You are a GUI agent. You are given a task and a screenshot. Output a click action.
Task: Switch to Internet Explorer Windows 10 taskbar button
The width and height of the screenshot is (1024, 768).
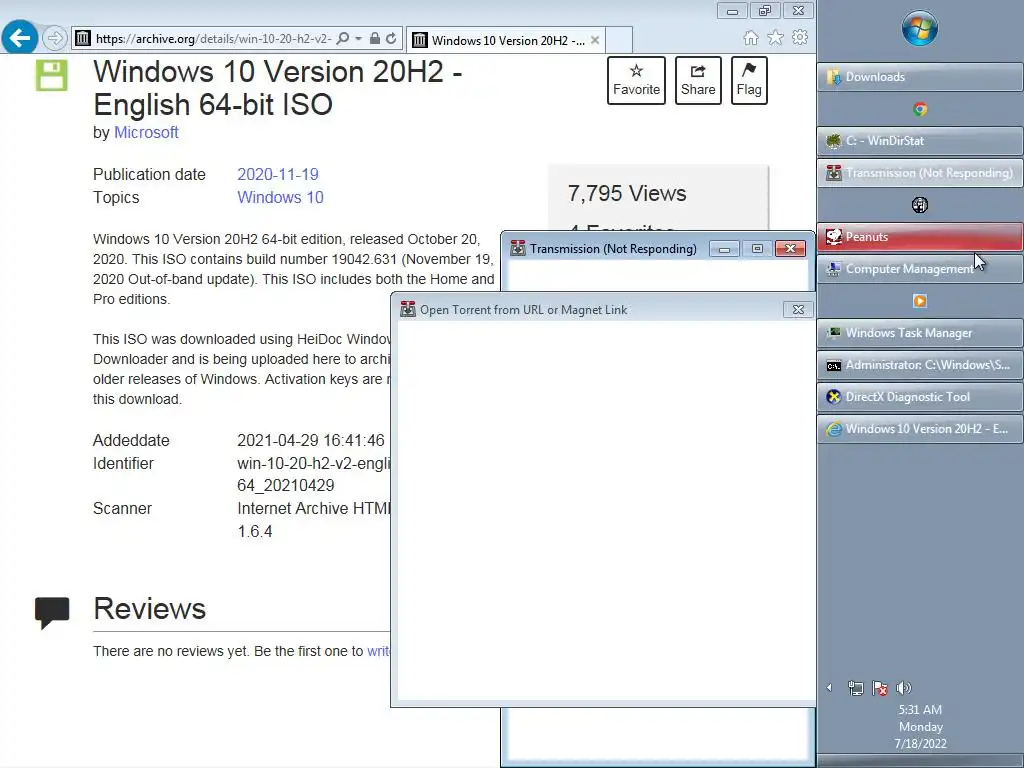(x=920, y=429)
